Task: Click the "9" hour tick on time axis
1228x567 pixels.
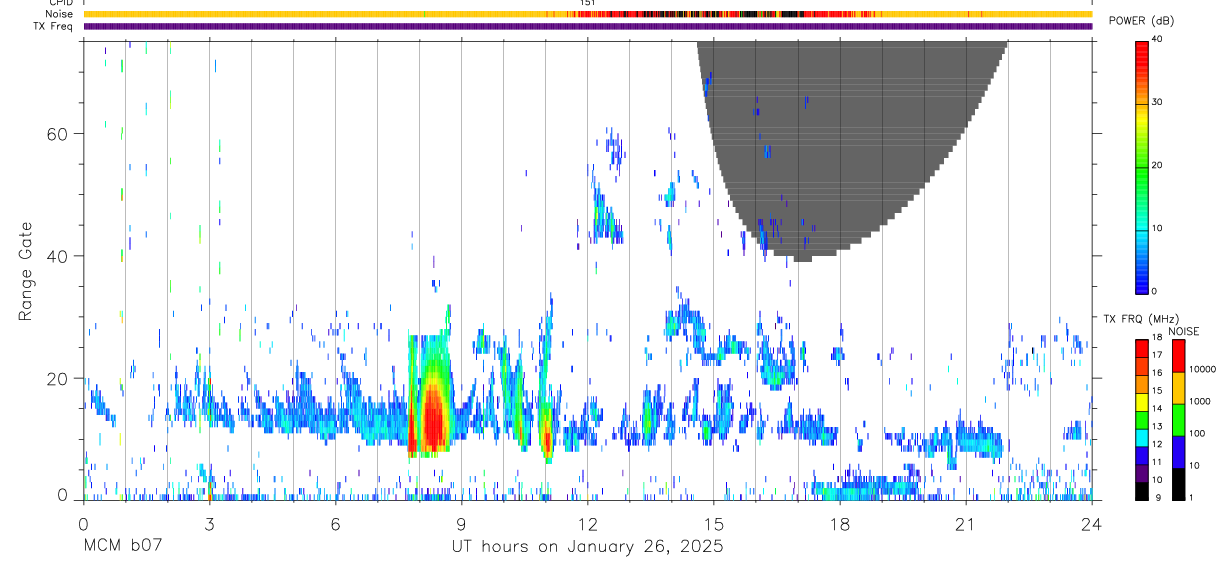Action: tap(461, 524)
